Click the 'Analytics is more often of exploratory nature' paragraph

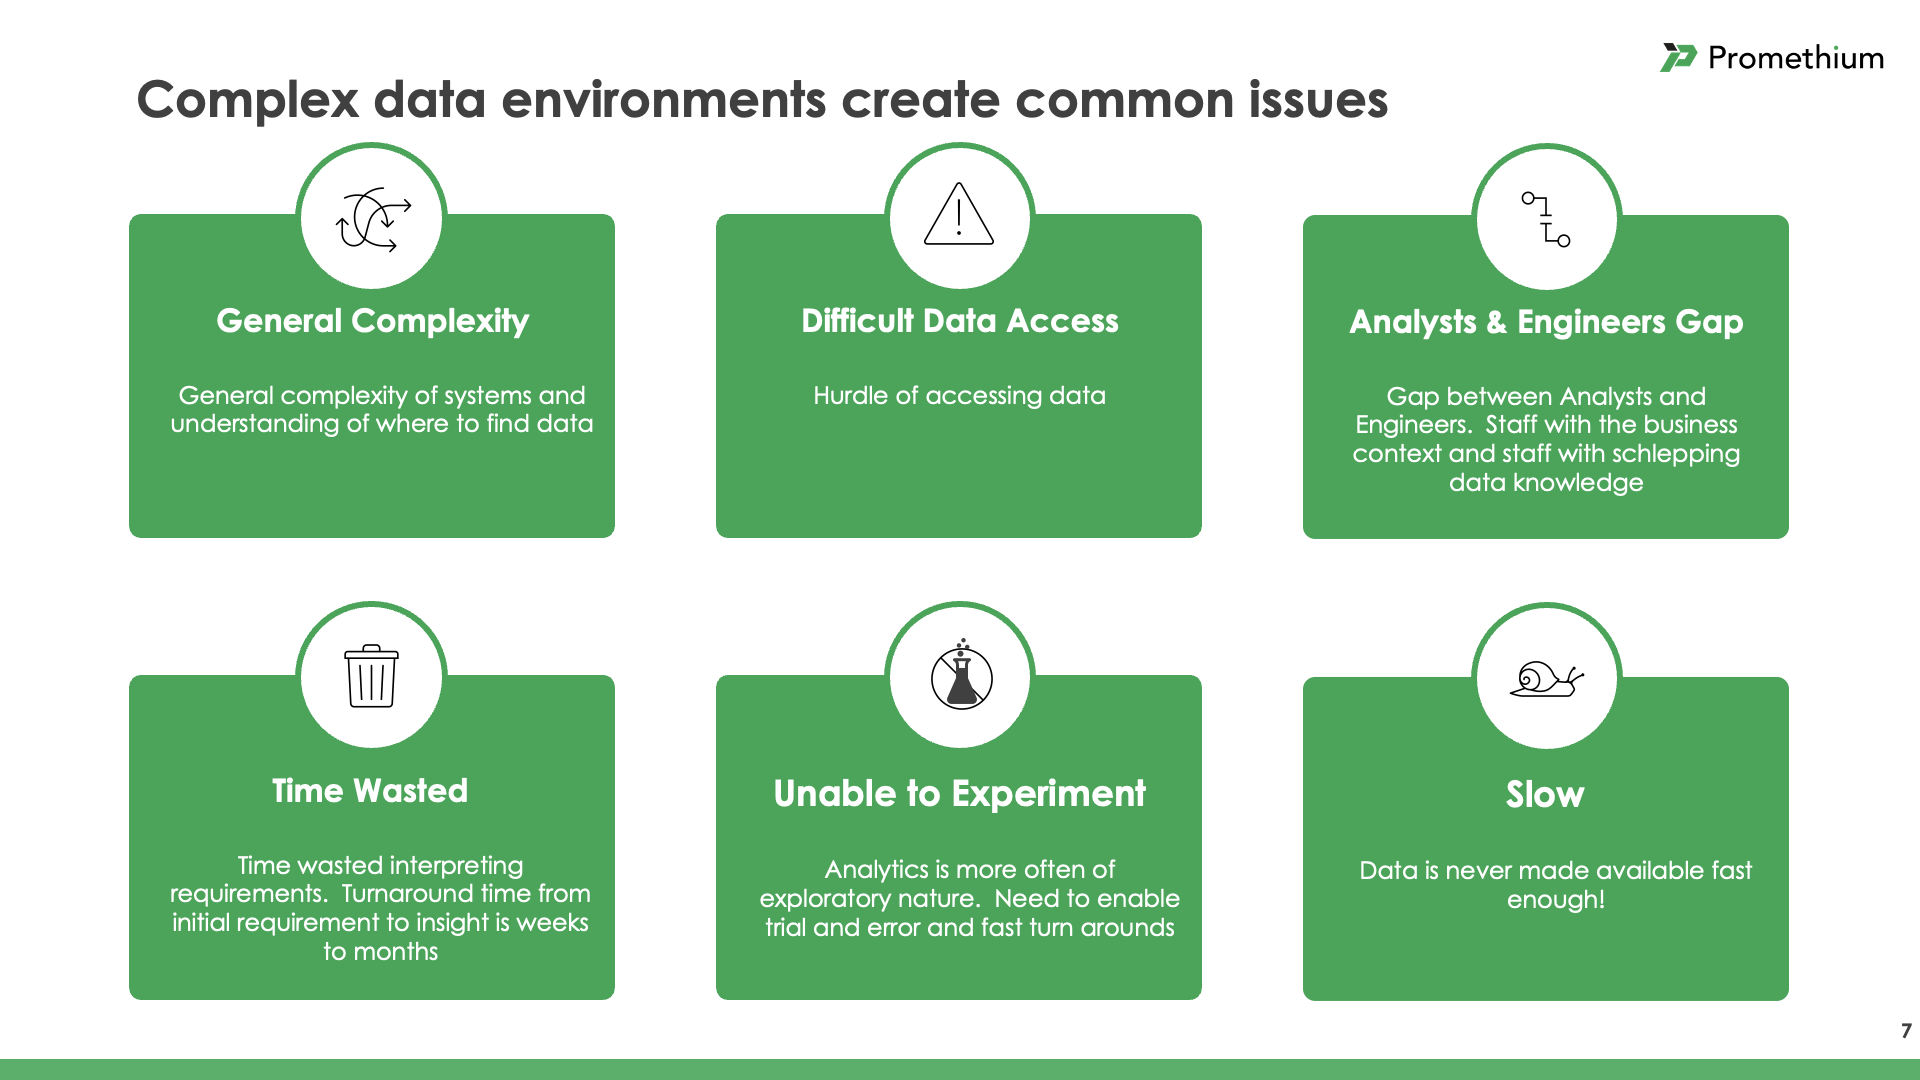[x=969, y=898]
